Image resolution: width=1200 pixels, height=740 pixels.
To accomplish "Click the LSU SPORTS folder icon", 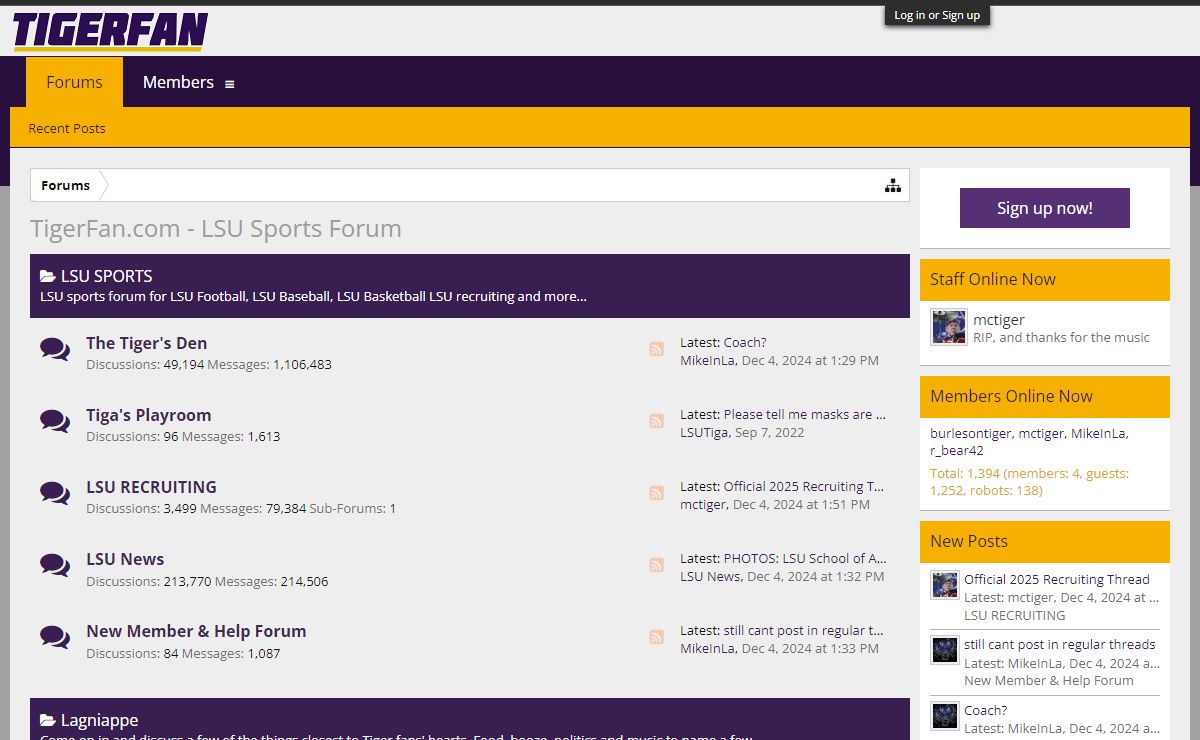I will (48, 276).
